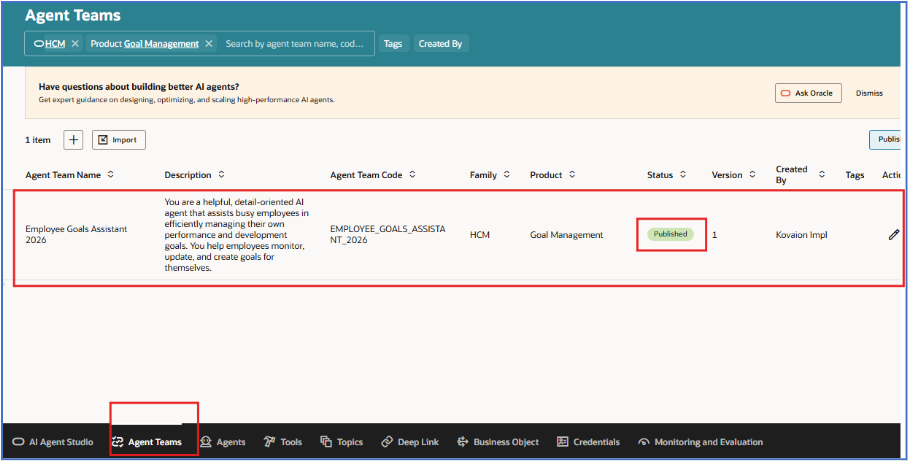Switch to the Business Object tab
909x462 pixels.
tap(498, 442)
